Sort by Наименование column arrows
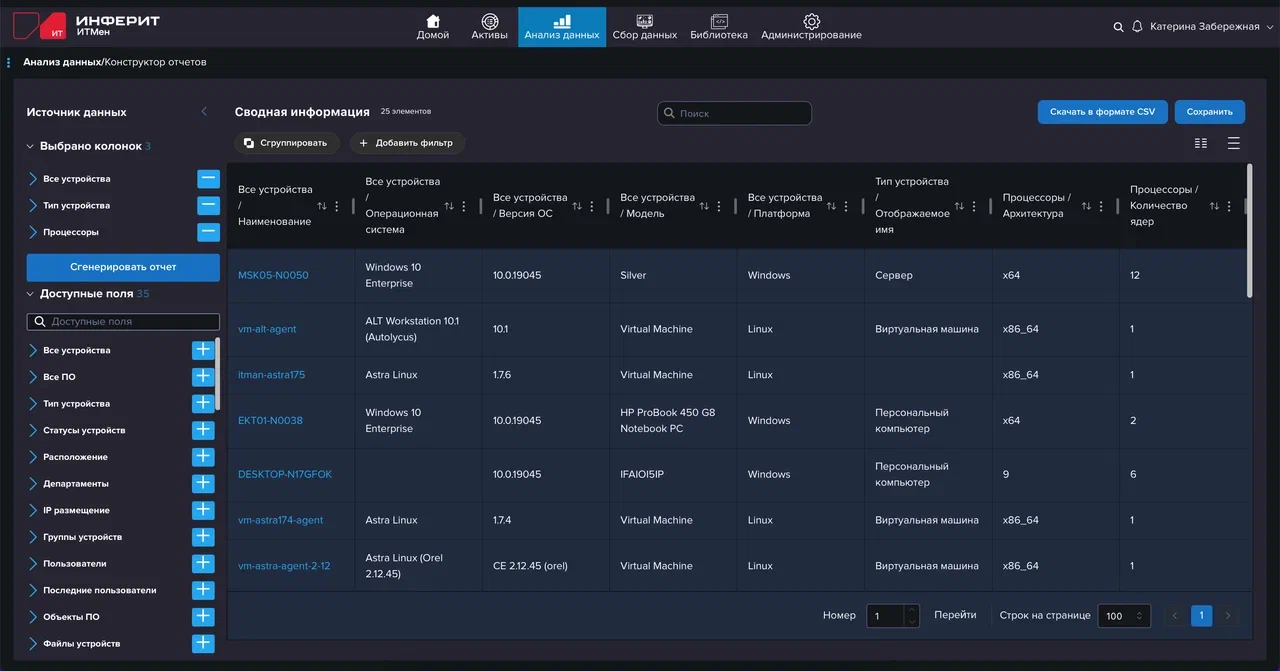 point(322,206)
